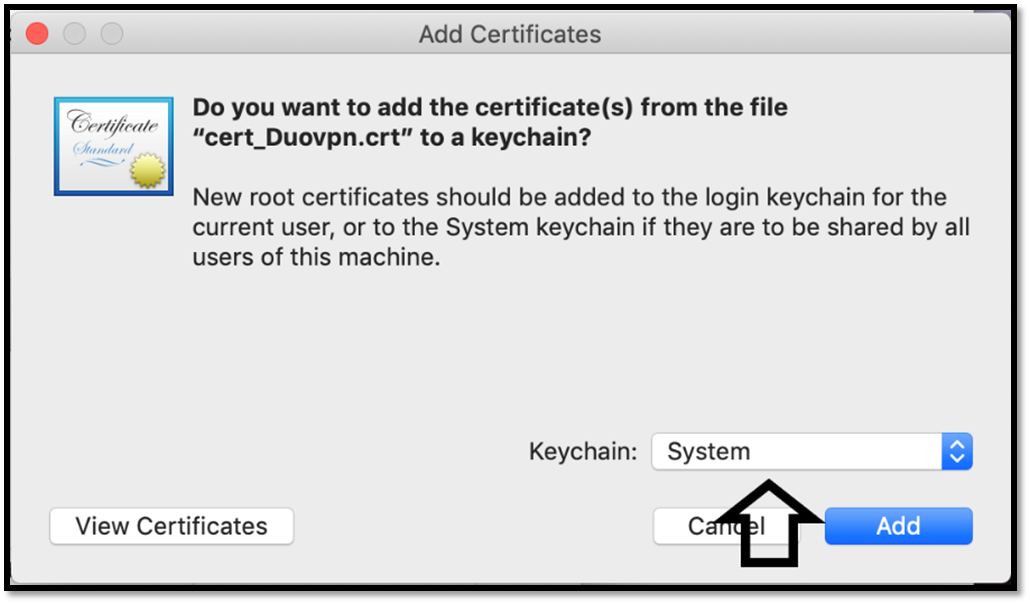Open the Keychain dropdown showing System

point(812,452)
